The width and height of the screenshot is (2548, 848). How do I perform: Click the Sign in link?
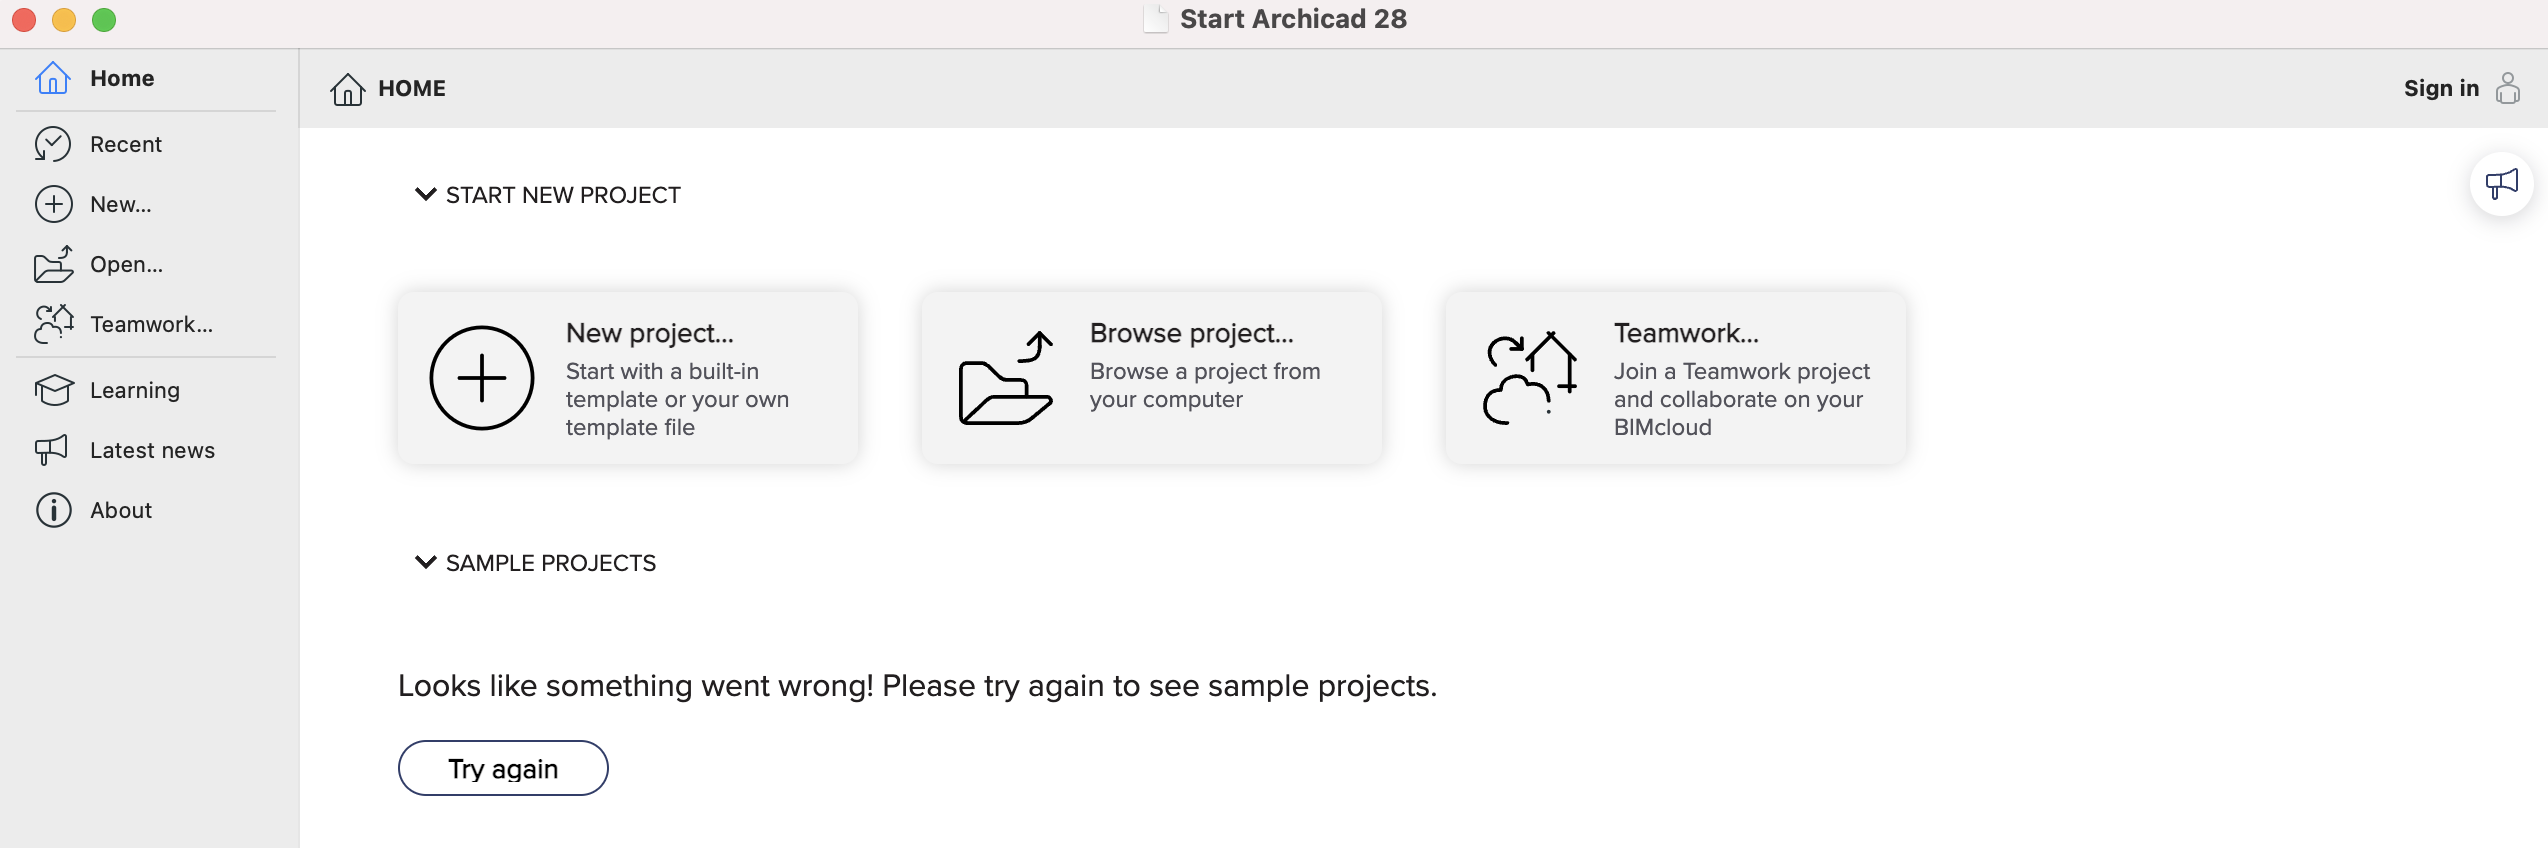tap(2441, 88)
